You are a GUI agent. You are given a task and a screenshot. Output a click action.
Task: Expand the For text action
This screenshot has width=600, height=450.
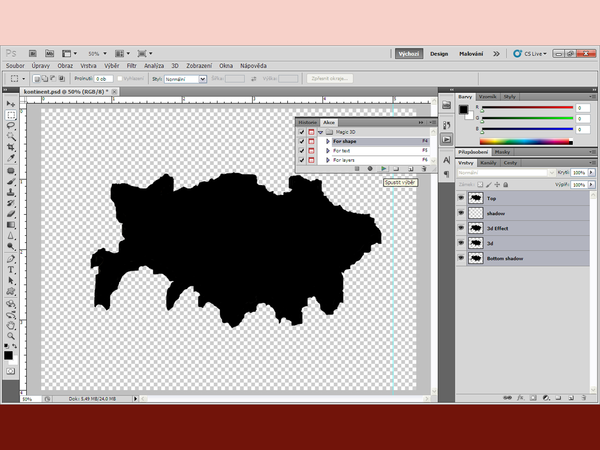[328, 150]
